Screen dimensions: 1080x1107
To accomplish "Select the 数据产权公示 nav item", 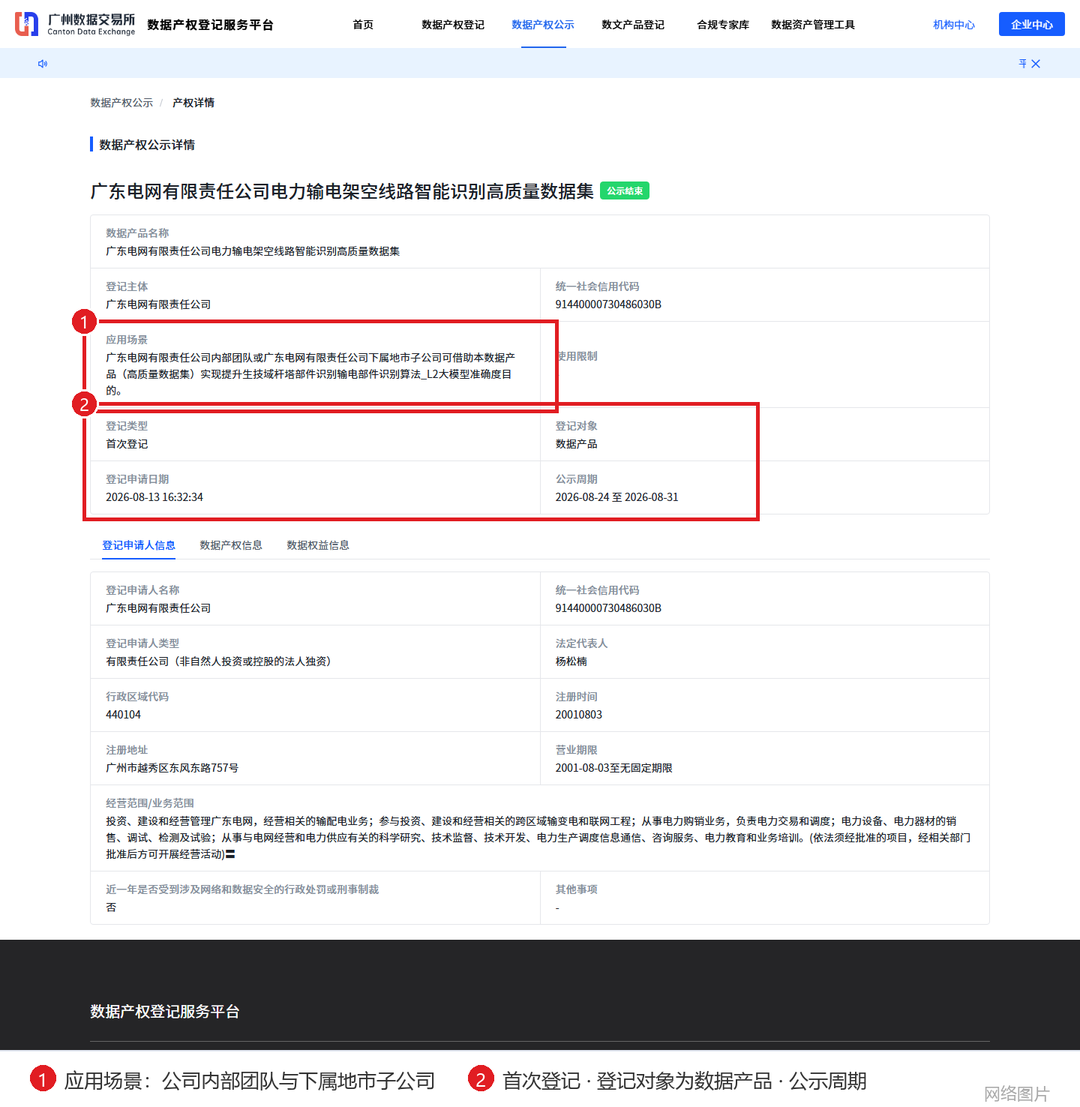I will 543,25.
